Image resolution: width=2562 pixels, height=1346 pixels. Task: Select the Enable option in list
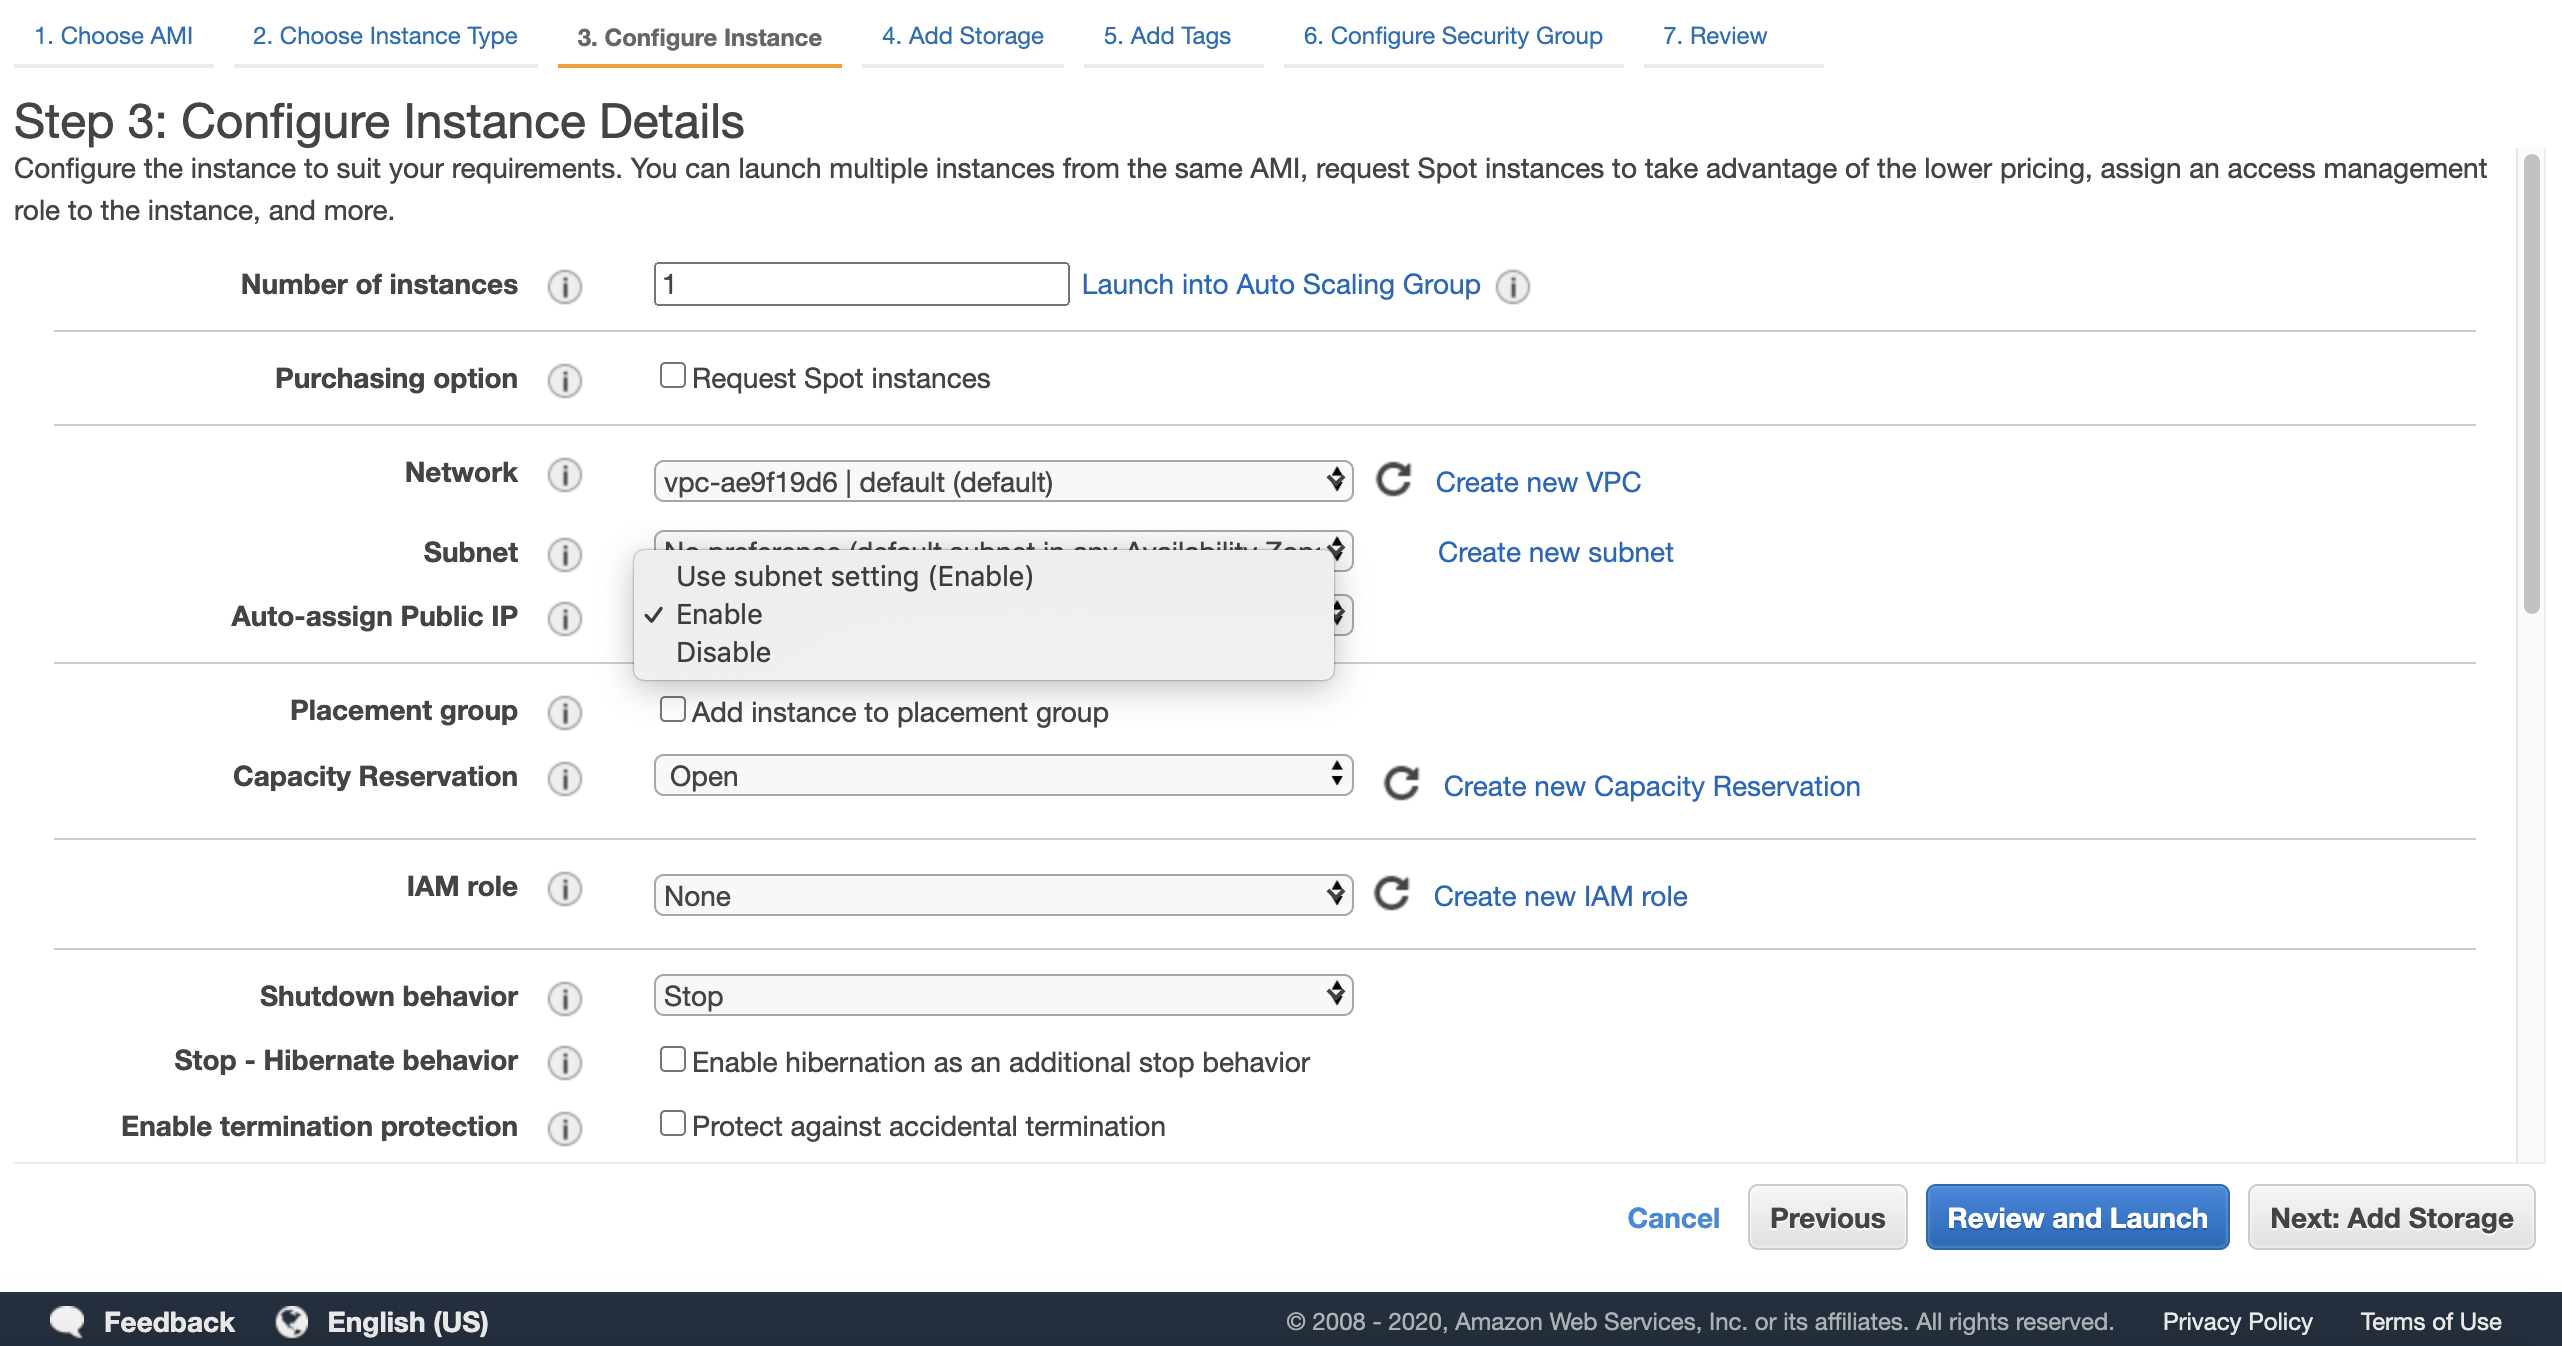[984, 614]
